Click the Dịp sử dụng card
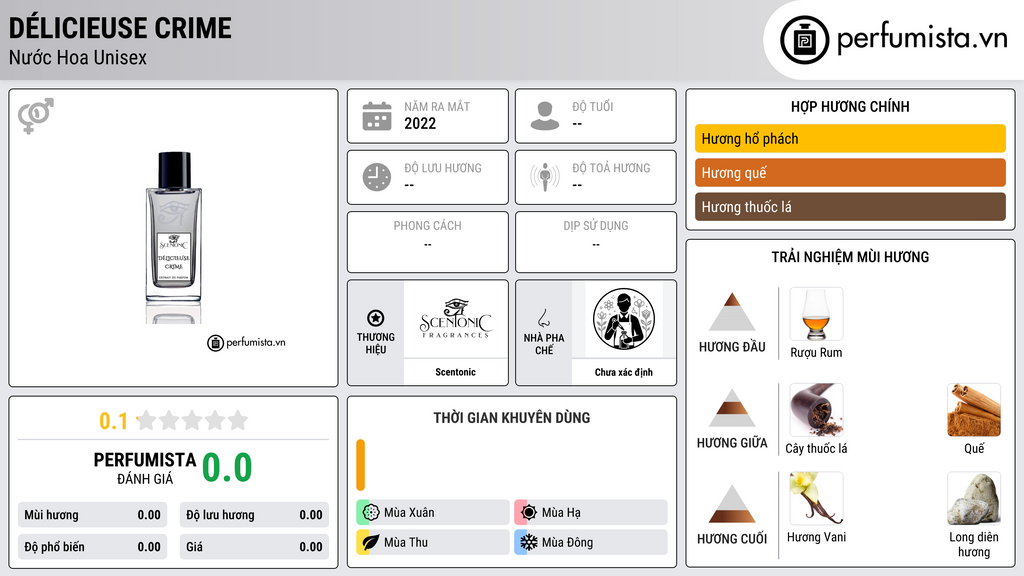The width and height of the screenshot is (1024, 576). [x=596, y=242]
